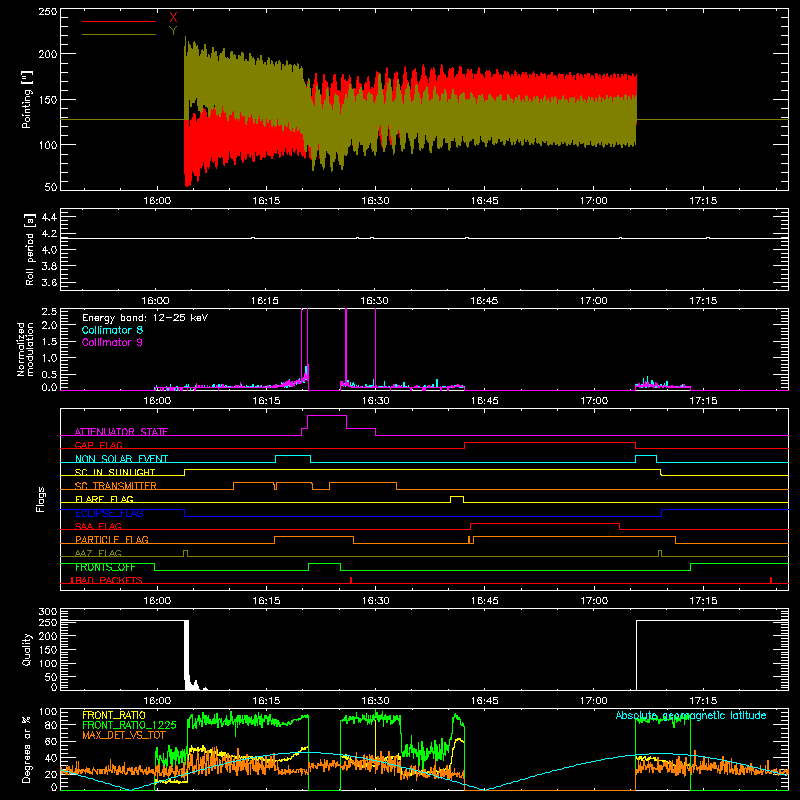Viewport: 800px width, 800px height.
Task: Click the 50 value on the Pointing axis
Action: click(x=51, y=187)
